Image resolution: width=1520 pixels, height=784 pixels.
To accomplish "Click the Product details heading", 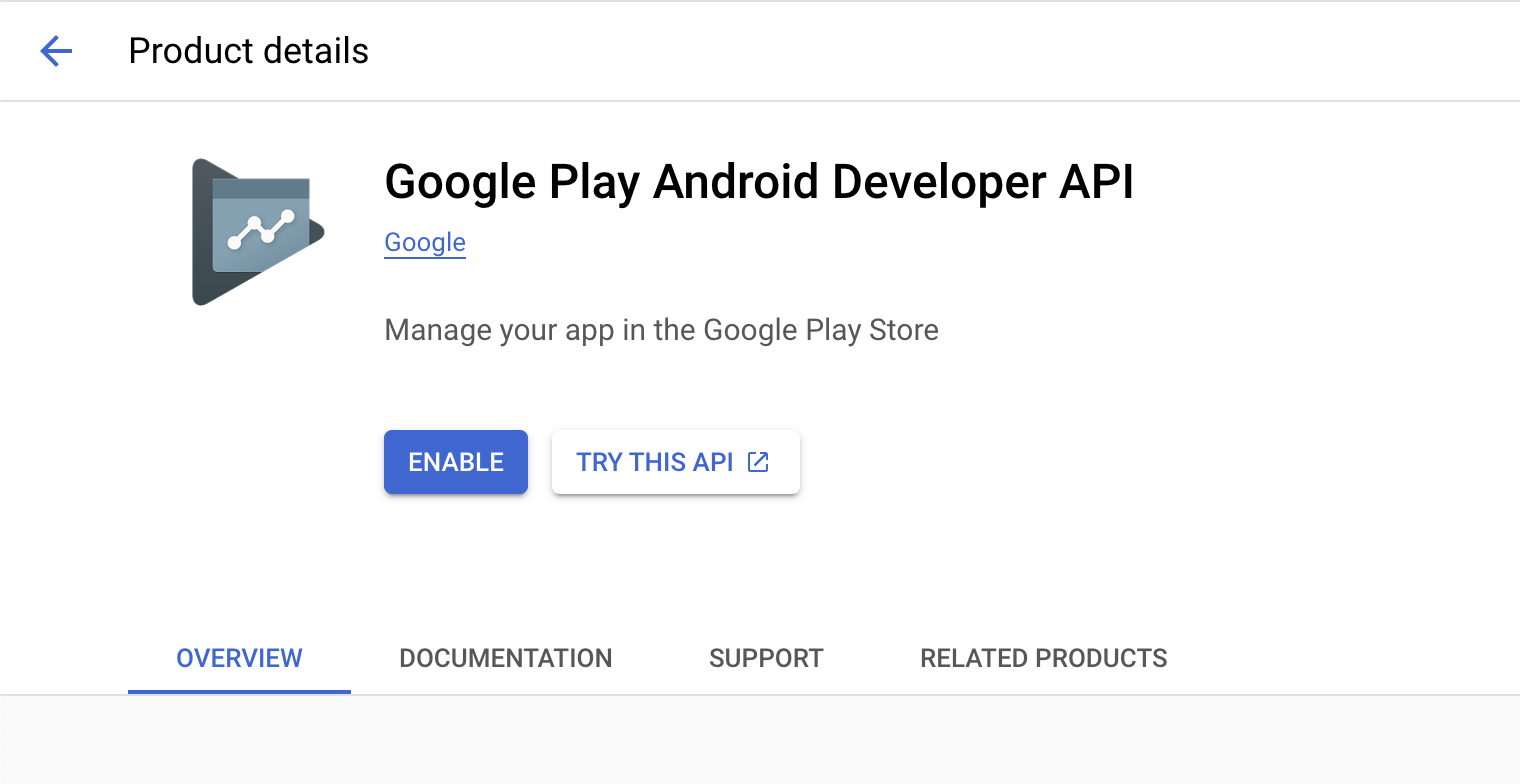I will coord(248,50).
